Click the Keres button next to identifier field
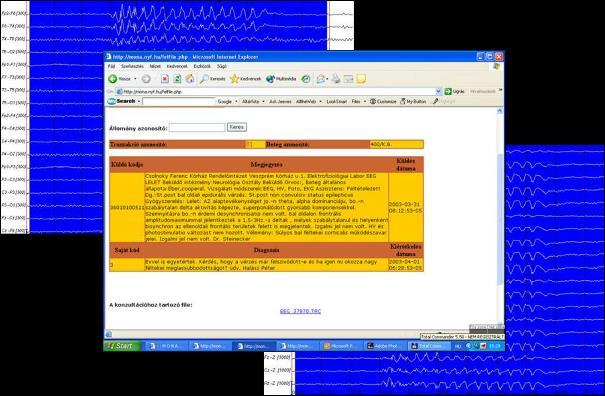The height and width of the screenshot is (396, 605). pos(237,127)
